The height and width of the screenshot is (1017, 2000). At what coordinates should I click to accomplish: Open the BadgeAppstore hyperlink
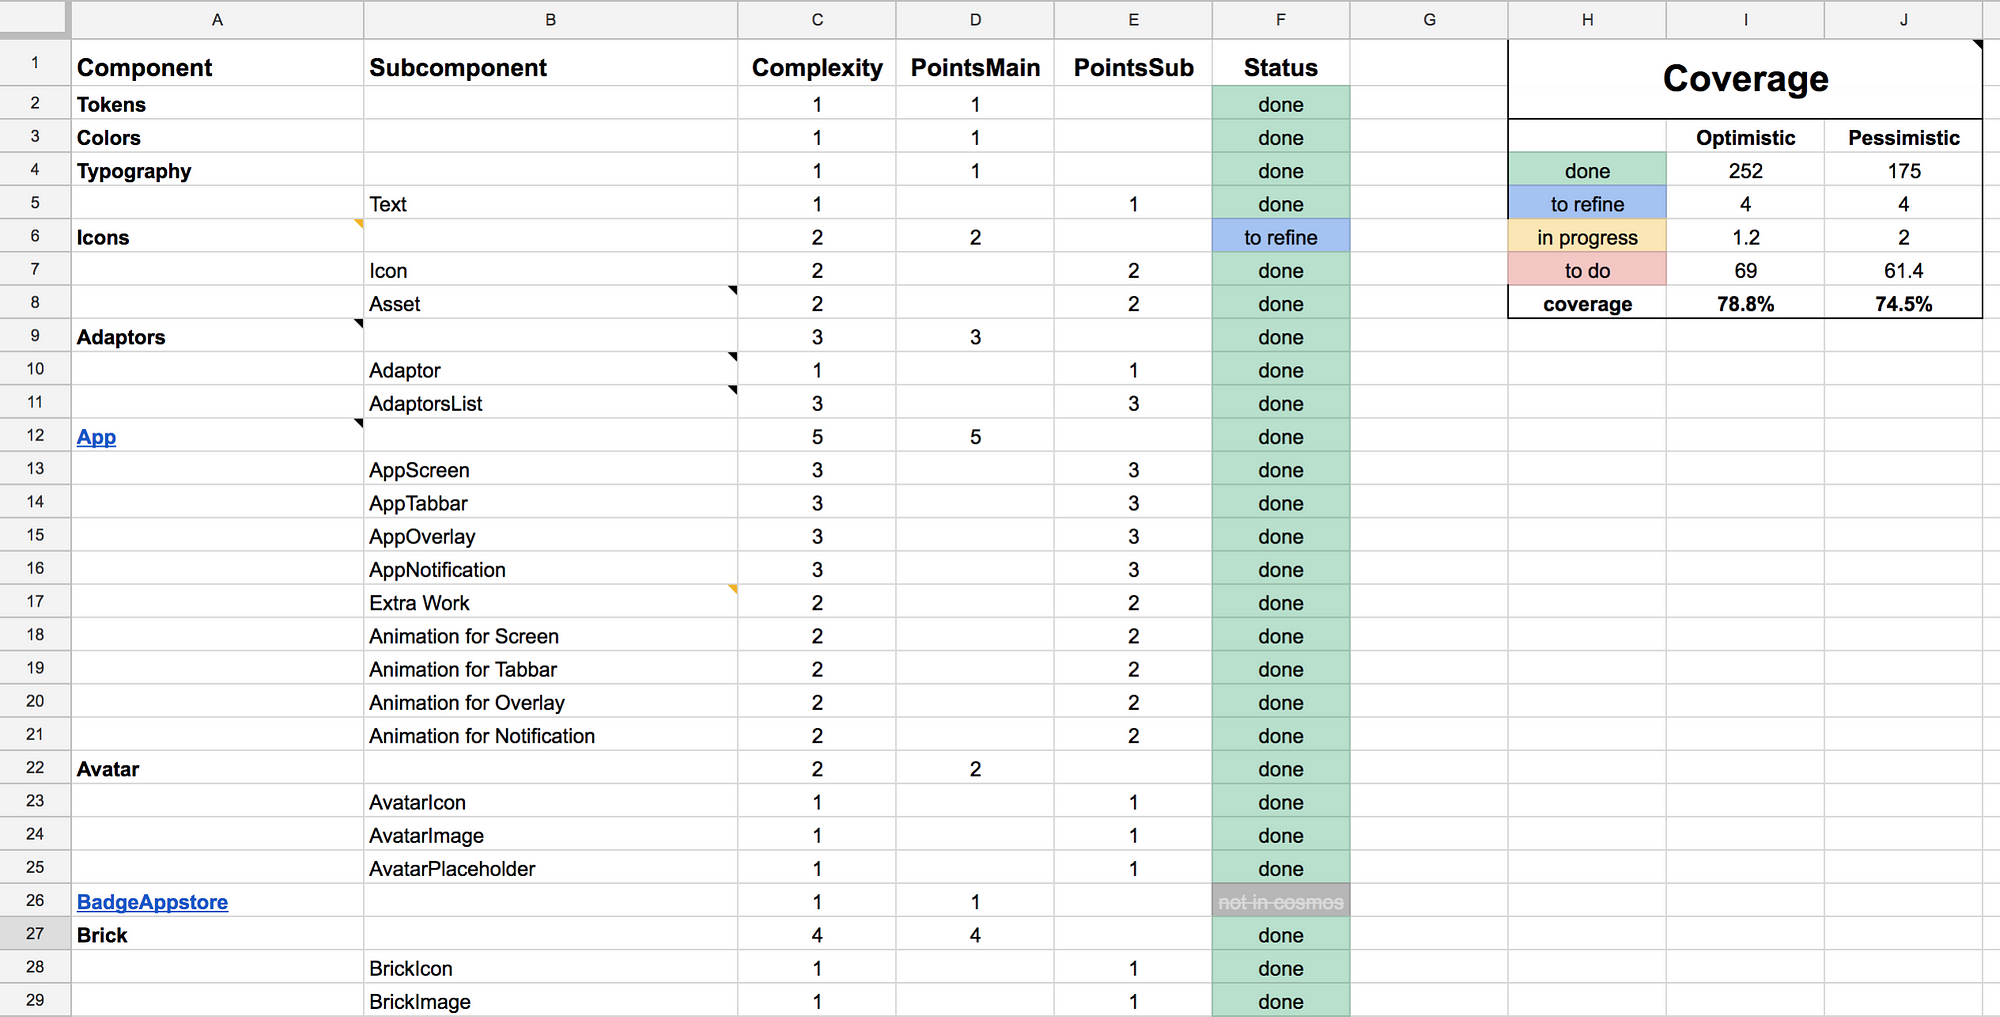coord(152,902)
